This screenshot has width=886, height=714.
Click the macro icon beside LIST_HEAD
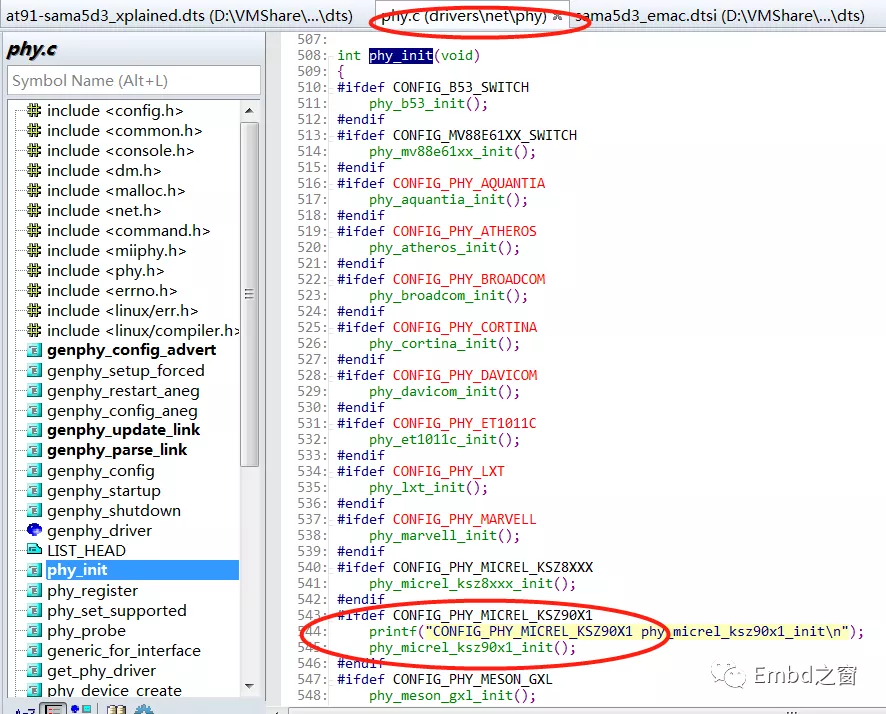34,550
